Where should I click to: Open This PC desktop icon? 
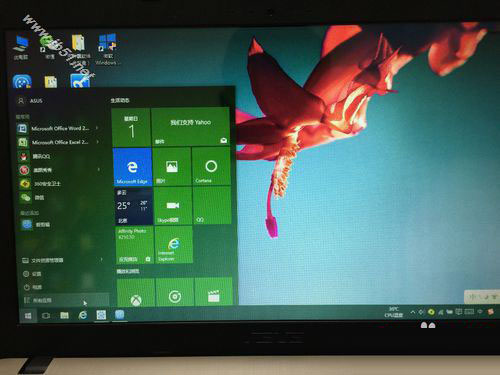(x=21, y=47)
